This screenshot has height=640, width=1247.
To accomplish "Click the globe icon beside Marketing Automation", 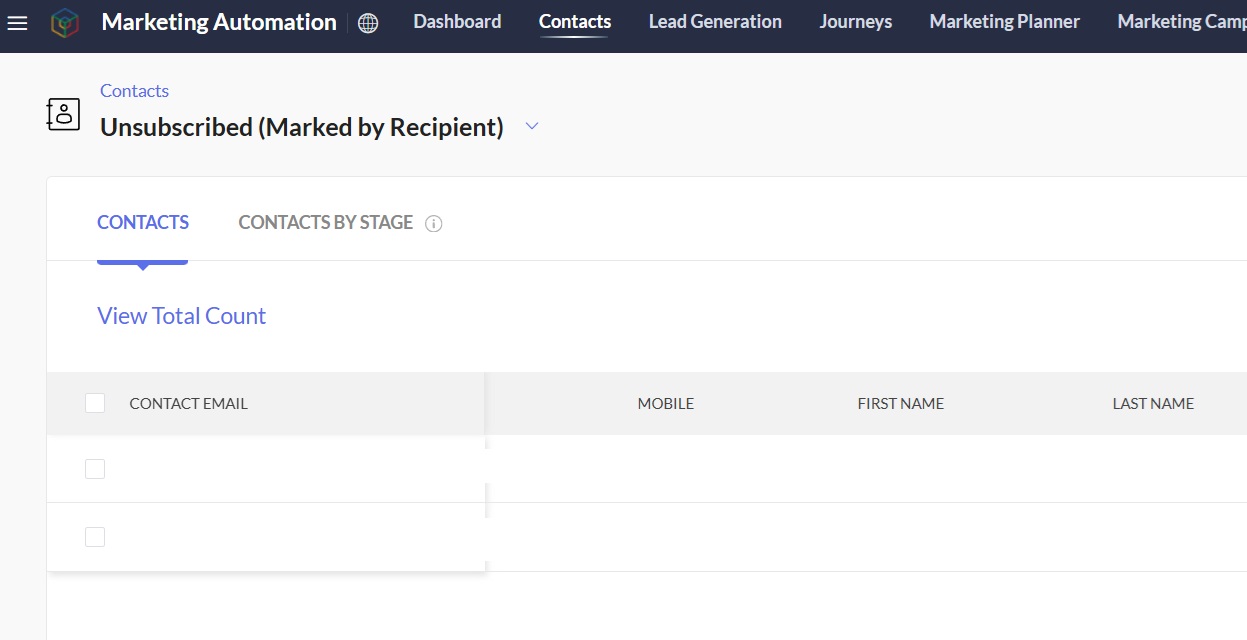I will tap(368, 23).
